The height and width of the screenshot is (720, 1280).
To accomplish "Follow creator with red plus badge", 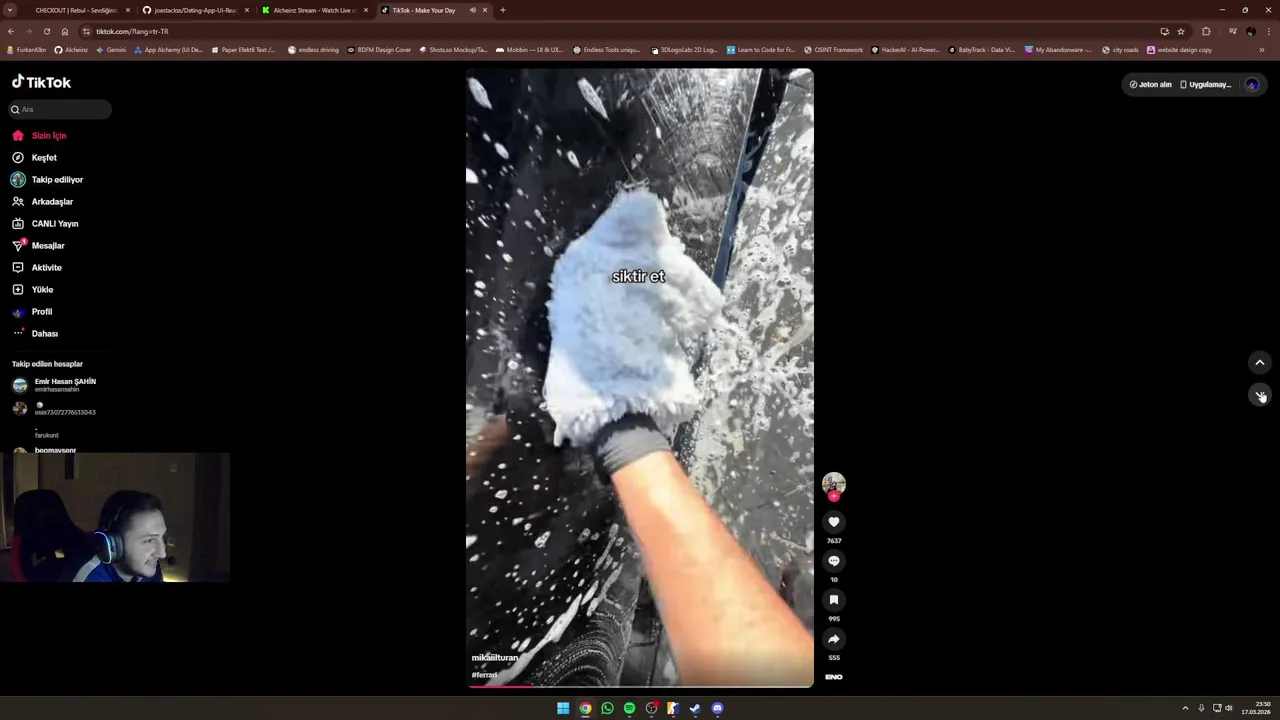I will pos(834,496).
